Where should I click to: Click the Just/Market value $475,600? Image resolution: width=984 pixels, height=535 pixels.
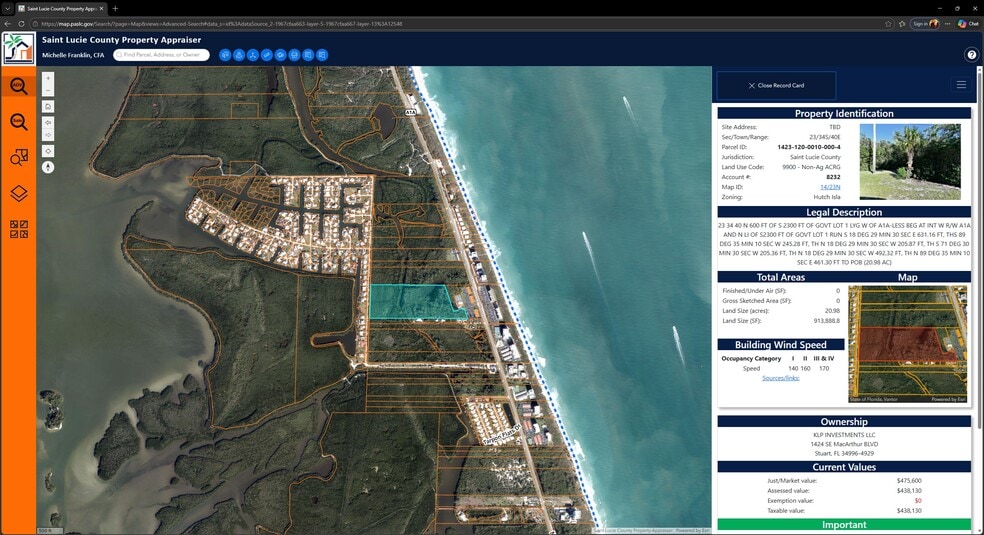point(909,480)
